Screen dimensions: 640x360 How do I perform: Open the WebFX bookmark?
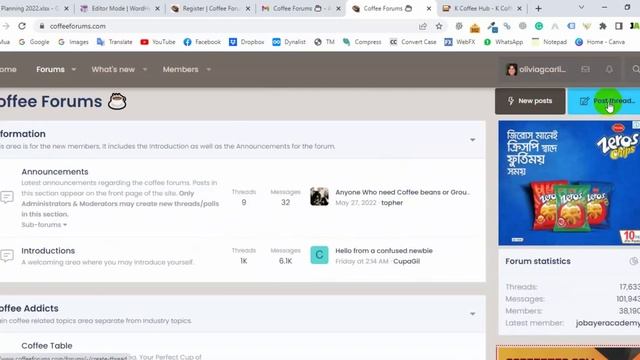click(460, 42)
